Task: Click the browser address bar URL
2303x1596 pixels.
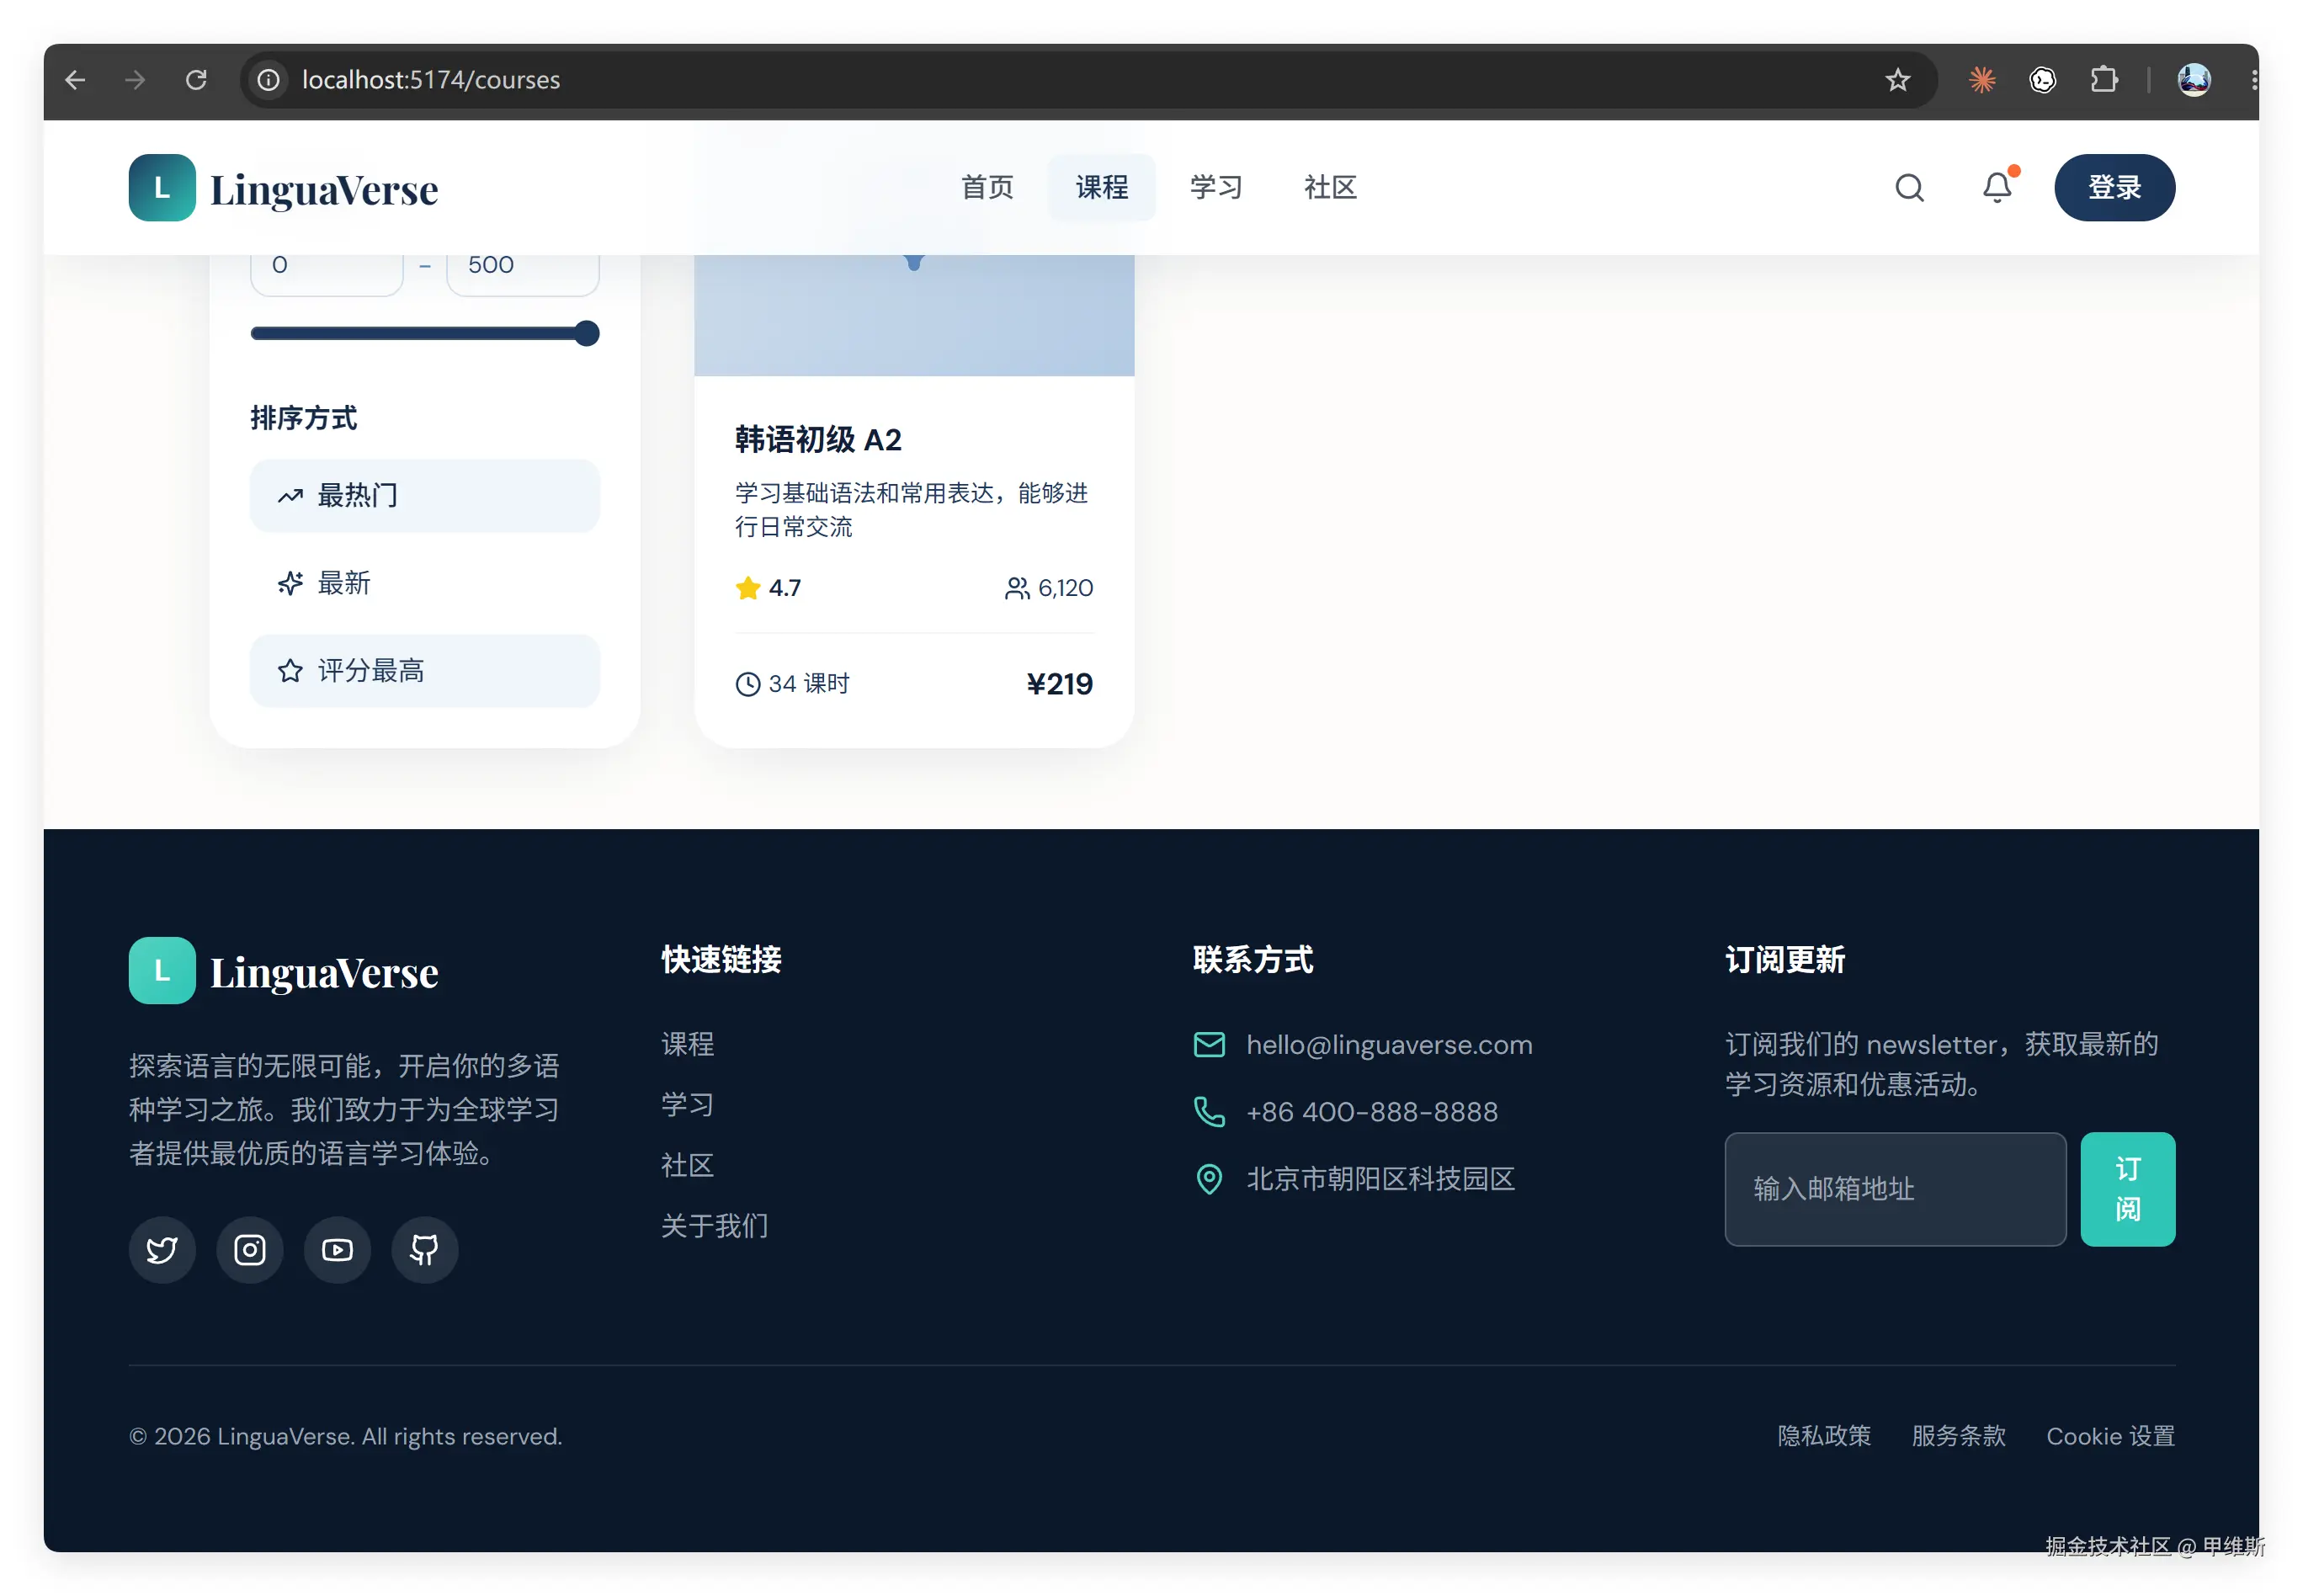Action: pos(431,80)
